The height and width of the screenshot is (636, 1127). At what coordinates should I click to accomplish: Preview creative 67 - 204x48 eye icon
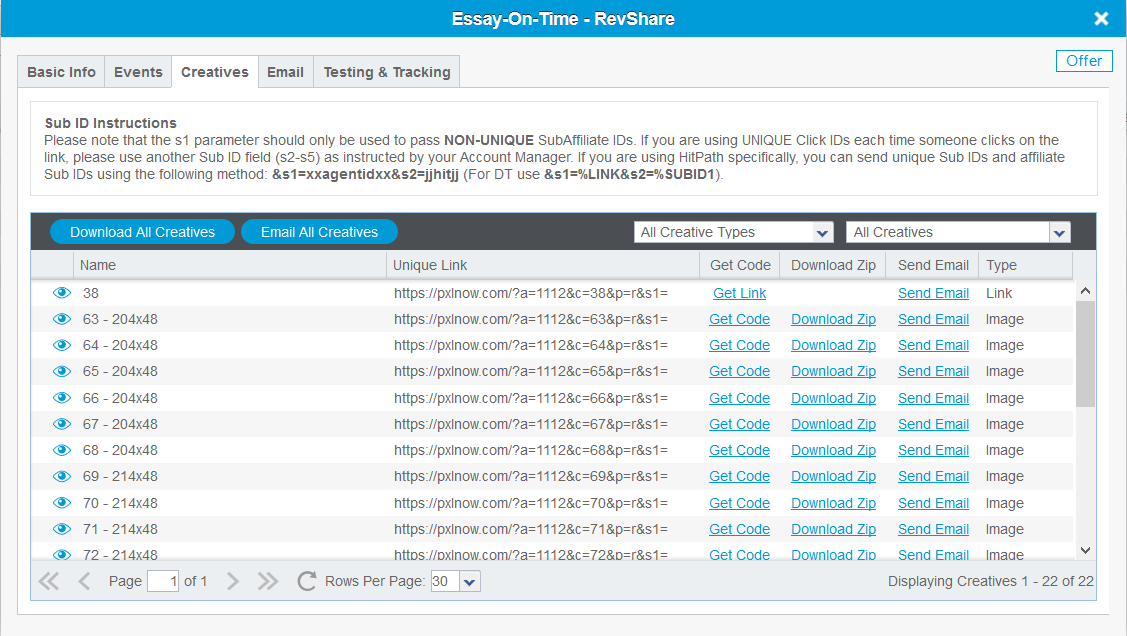62,424
